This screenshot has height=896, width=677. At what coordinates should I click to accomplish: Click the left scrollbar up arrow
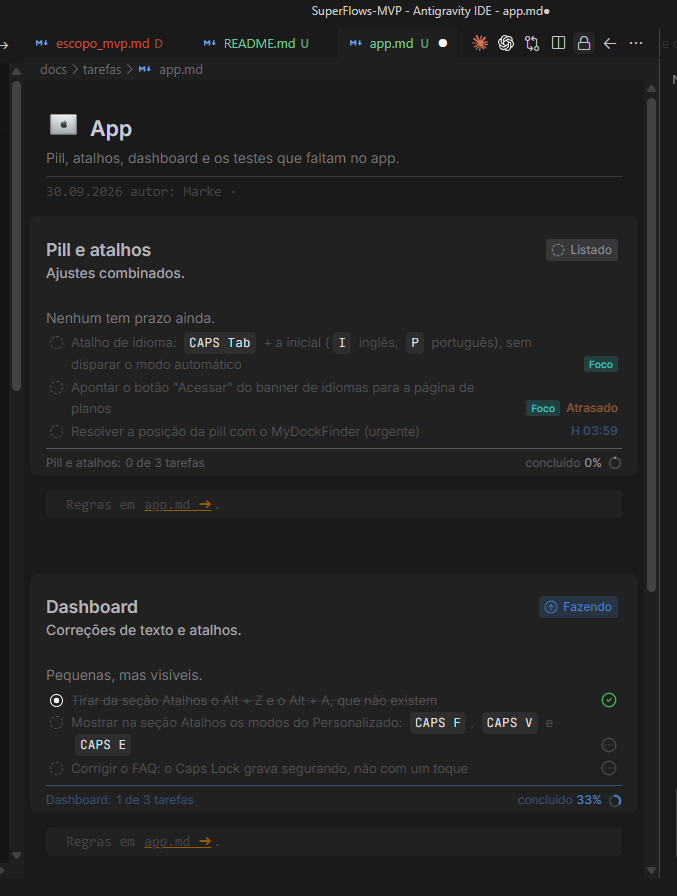click(x=16, y=71)
